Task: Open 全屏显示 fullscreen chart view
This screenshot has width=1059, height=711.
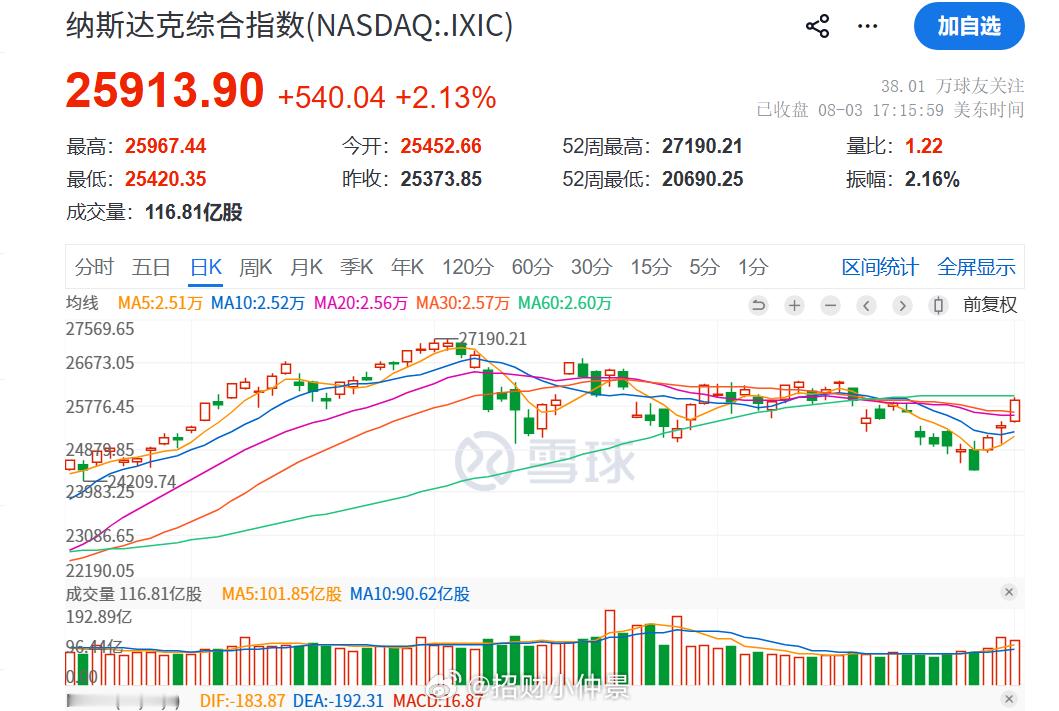Action: [x=977, y=267]
